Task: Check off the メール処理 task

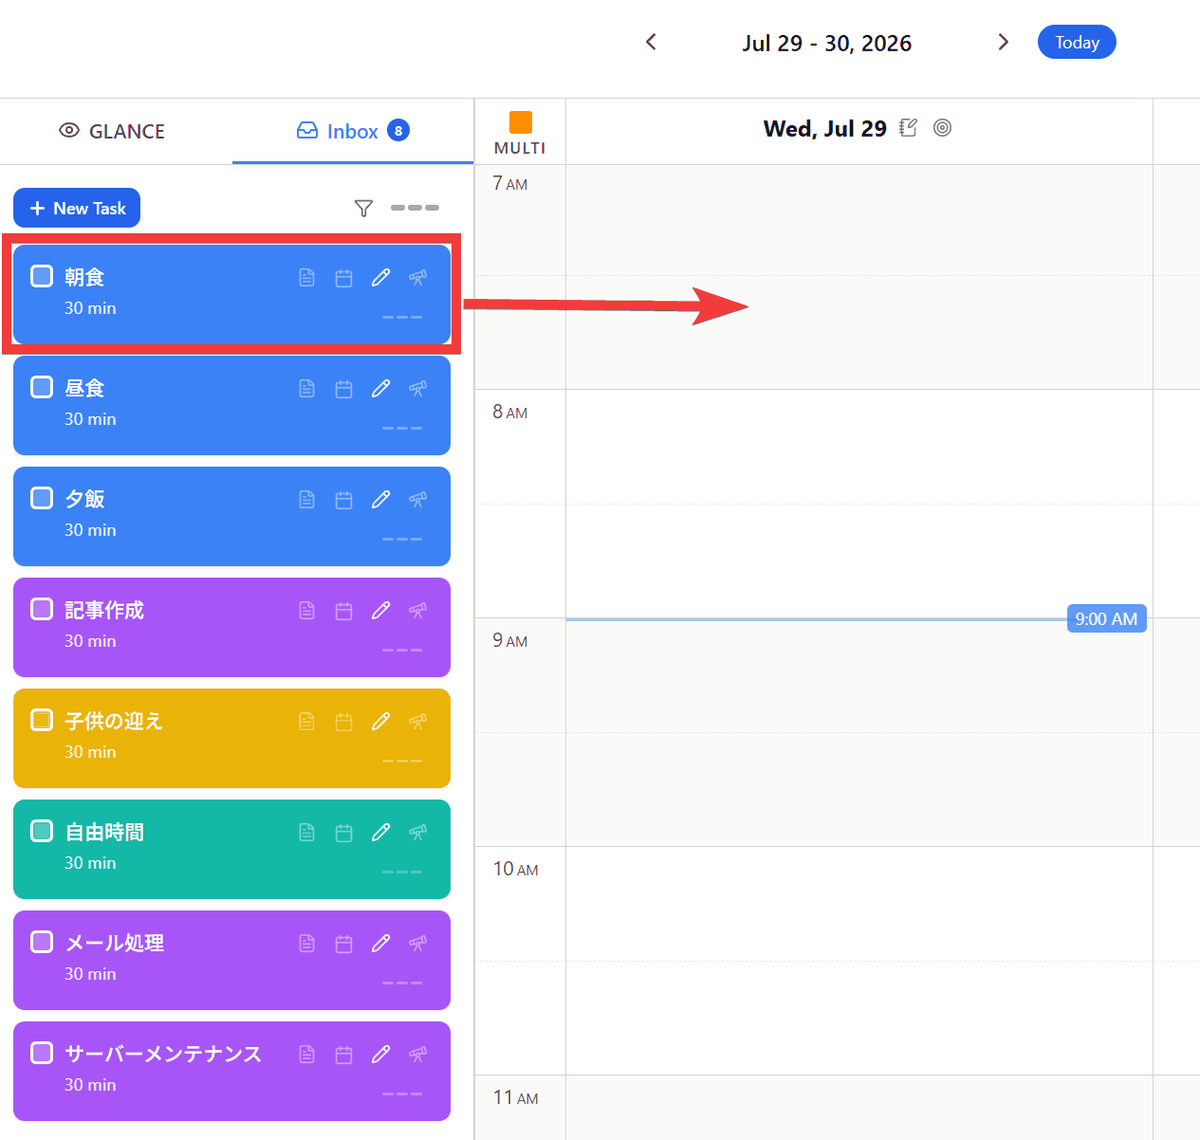Action: 42,942
